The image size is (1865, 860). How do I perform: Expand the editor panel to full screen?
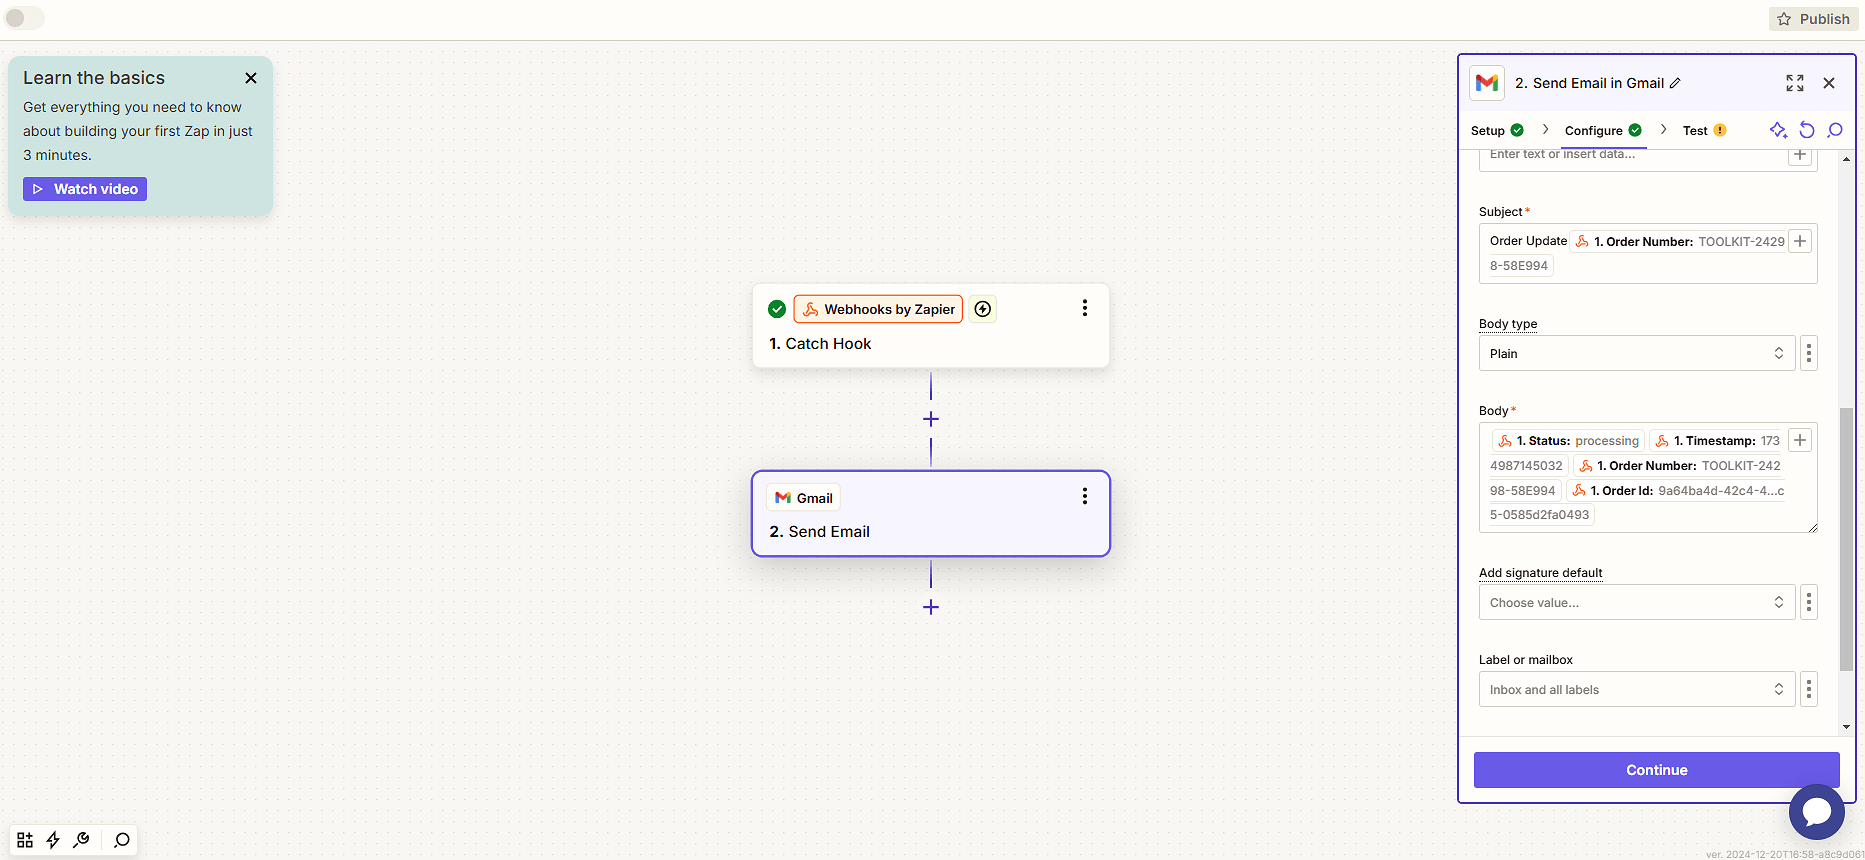click(1795, 83)
